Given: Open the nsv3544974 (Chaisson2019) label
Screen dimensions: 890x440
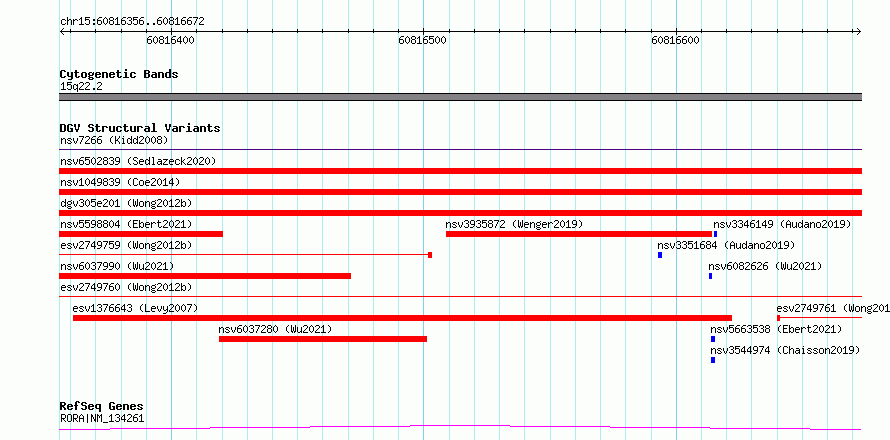Looking at the screenshot, I should [786, 350].
